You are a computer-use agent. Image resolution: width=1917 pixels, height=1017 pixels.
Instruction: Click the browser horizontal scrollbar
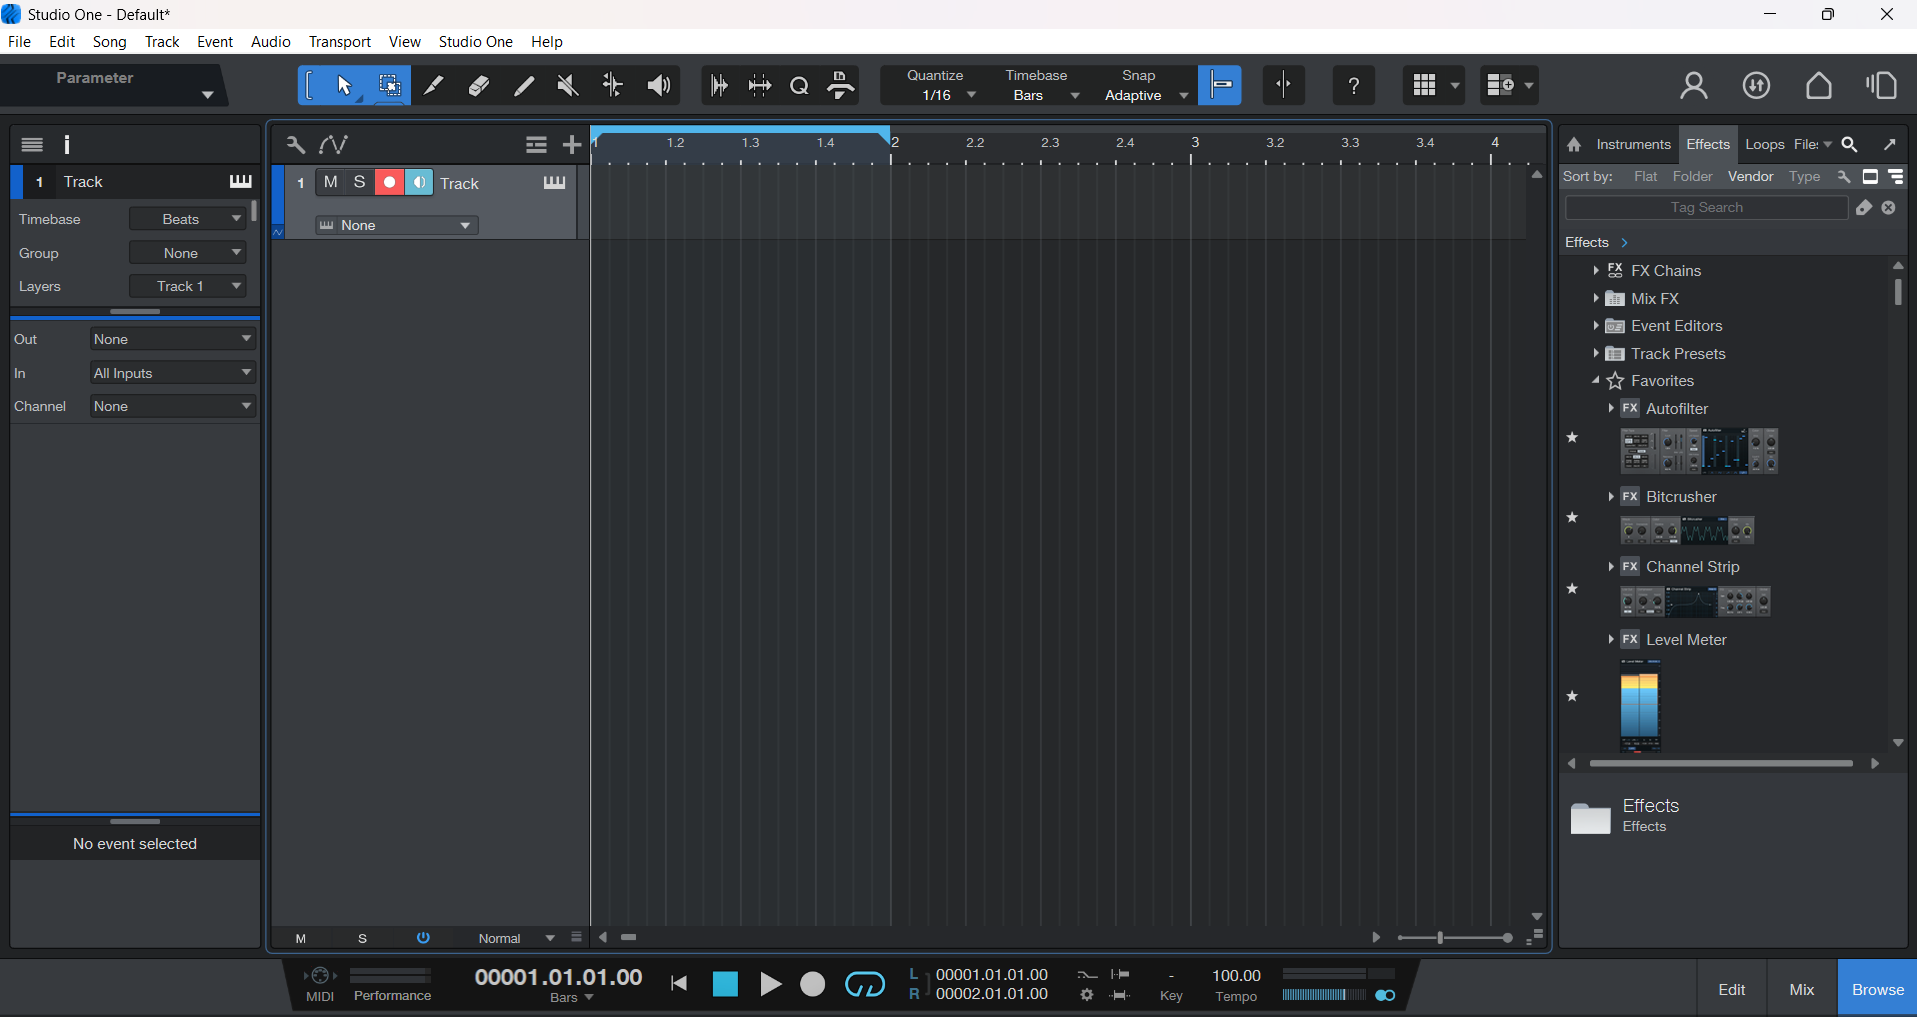click(1721, 764)
